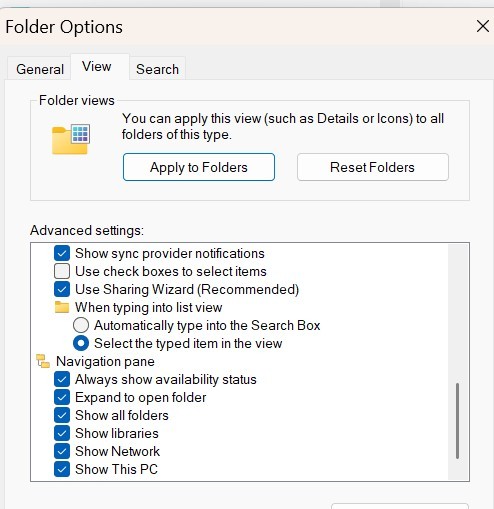Click the Folder views folder-grid icon
494x509 pixels.
point(71,139)
